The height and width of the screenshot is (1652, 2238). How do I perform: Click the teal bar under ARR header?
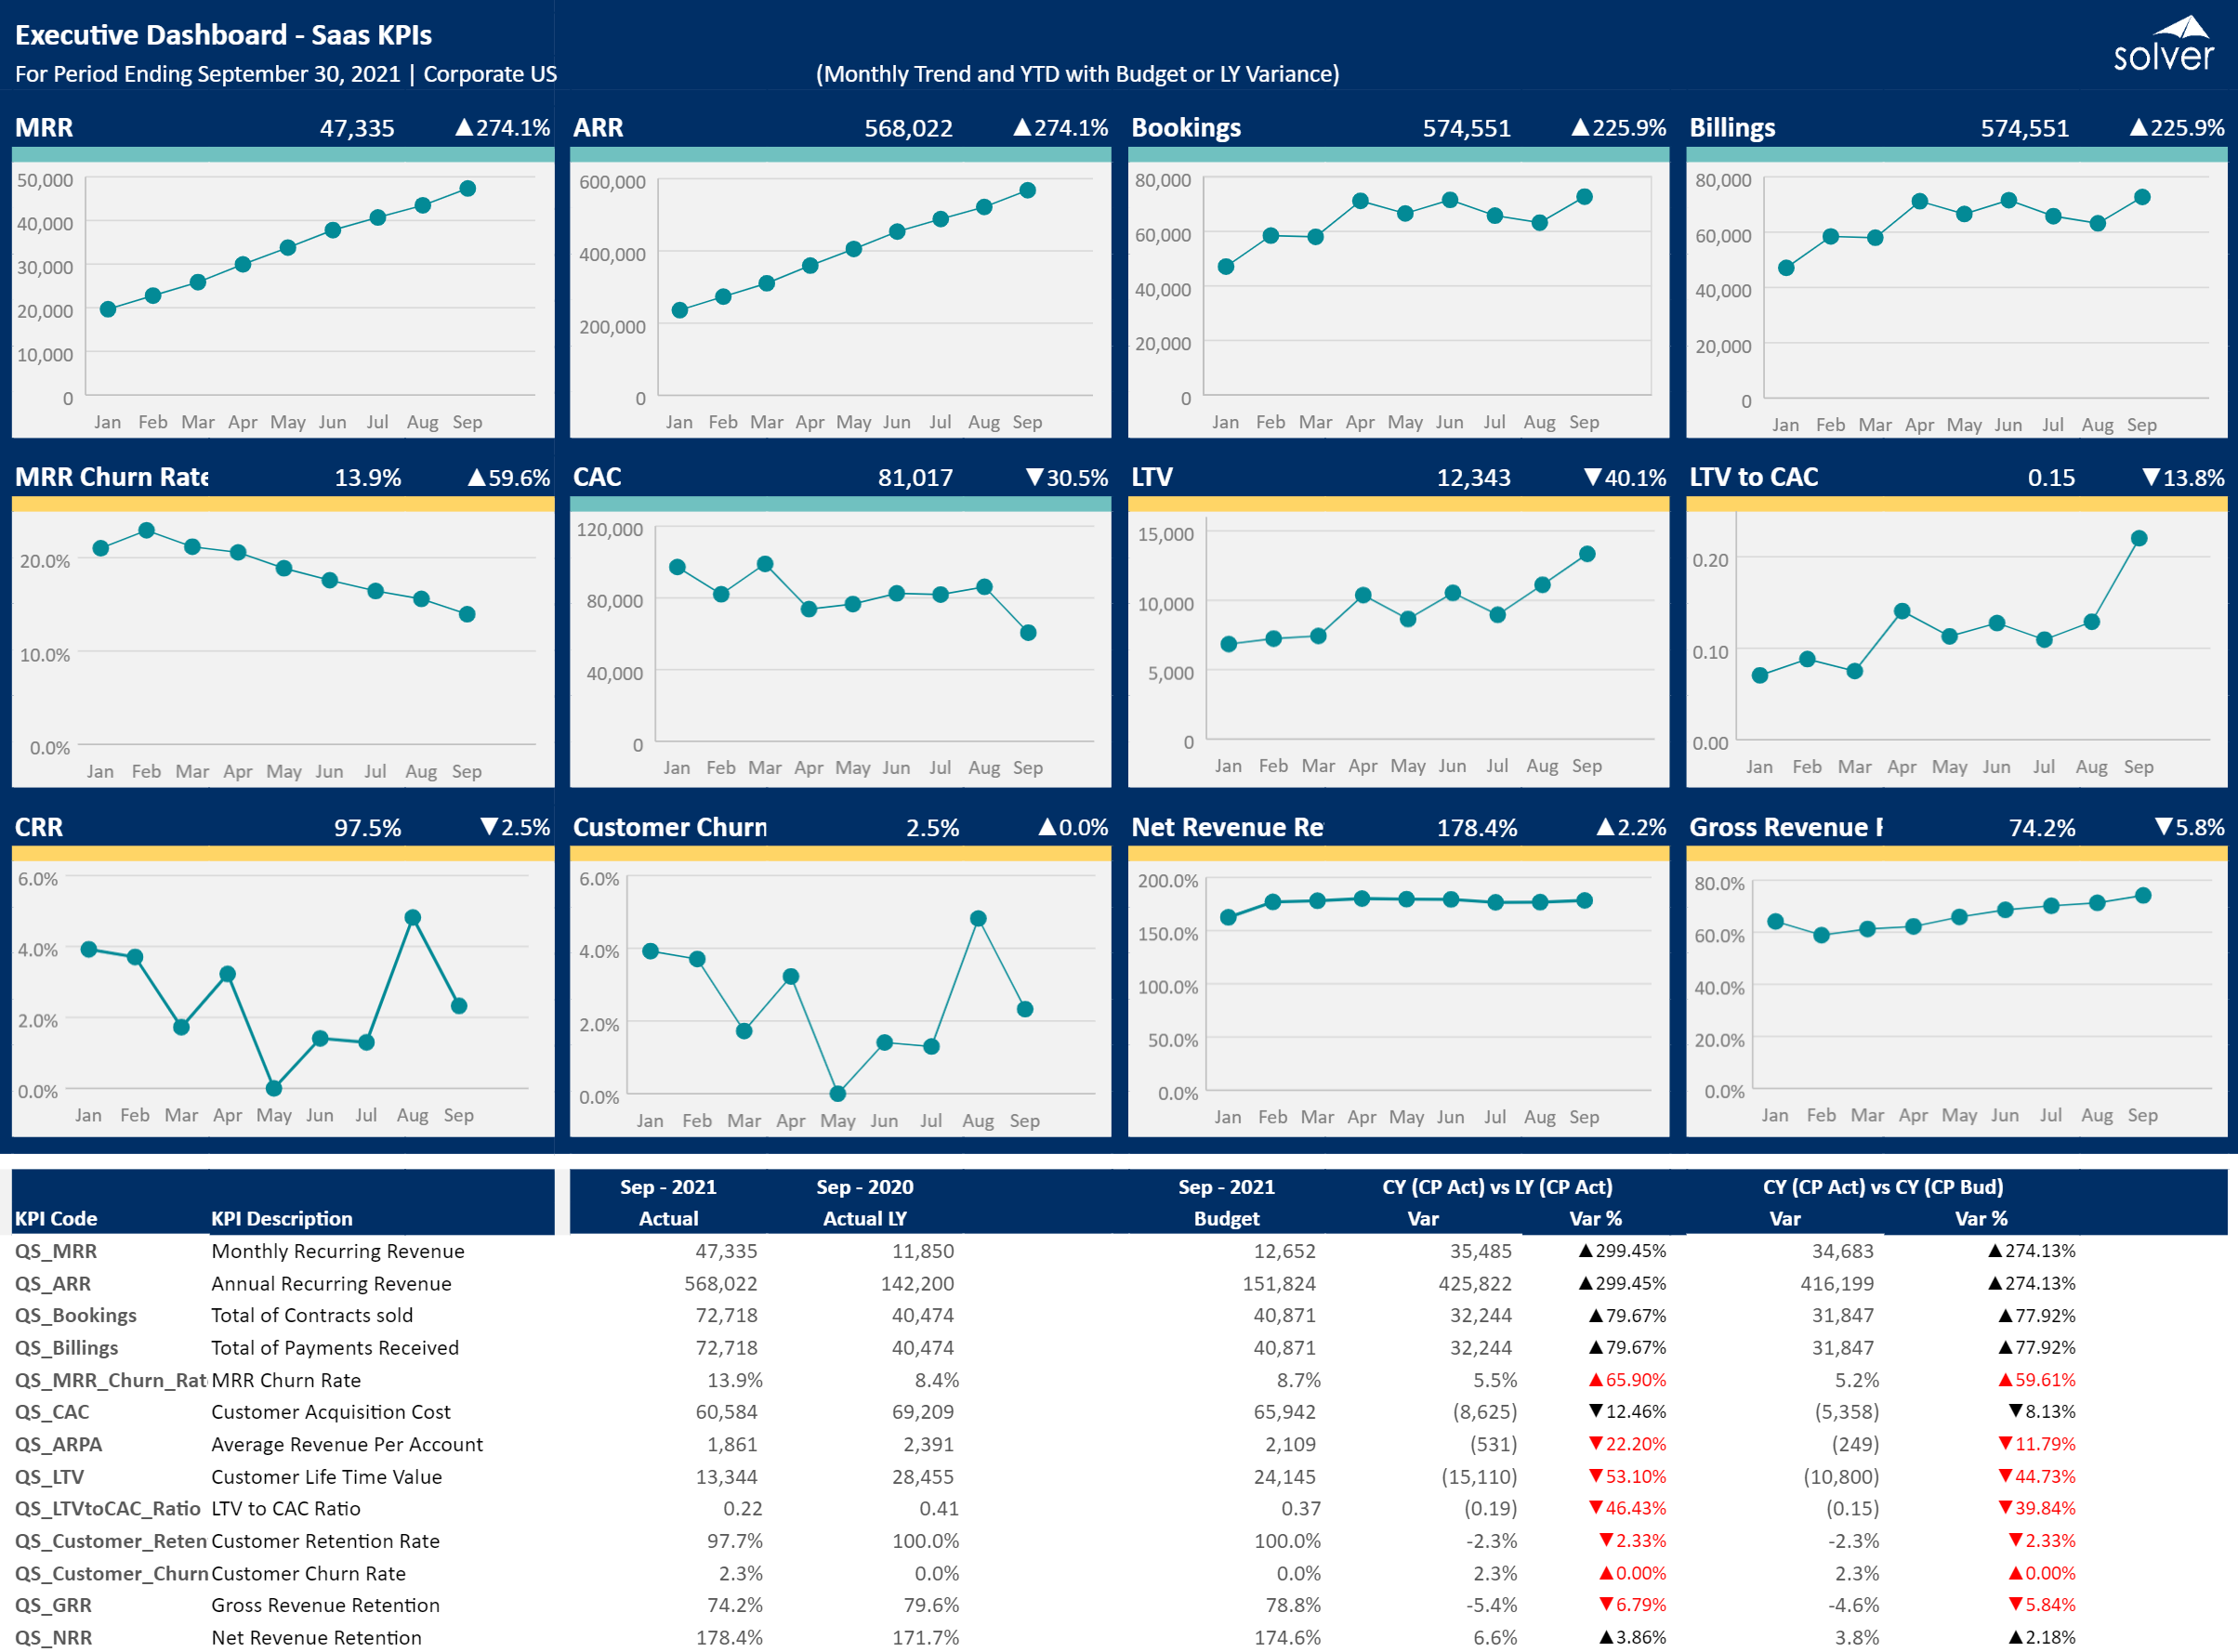[x=840, y=155]
